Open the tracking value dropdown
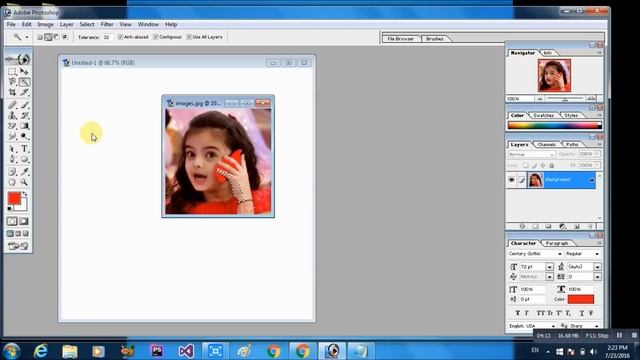This screenshot has width=640, height=360. 597,277
